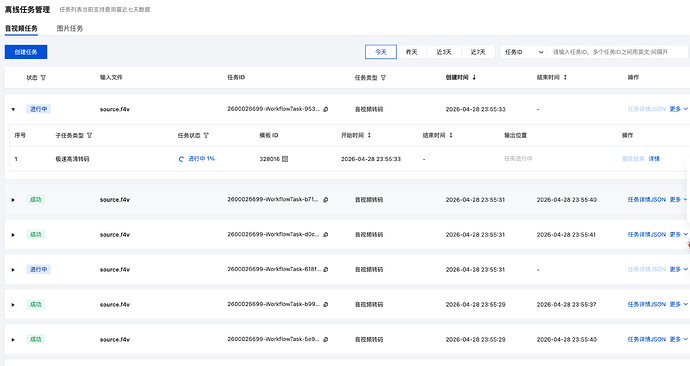Select the 昨天 time range
The width and height of the screenshot is (690, 366).
tap(411, 52)
